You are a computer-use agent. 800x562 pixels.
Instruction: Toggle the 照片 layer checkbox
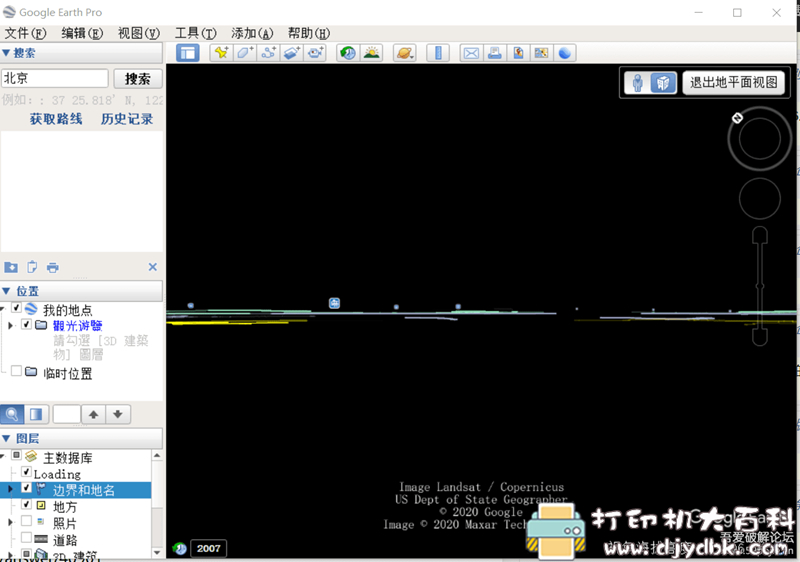pyautogui.click(x=27, y=521)
